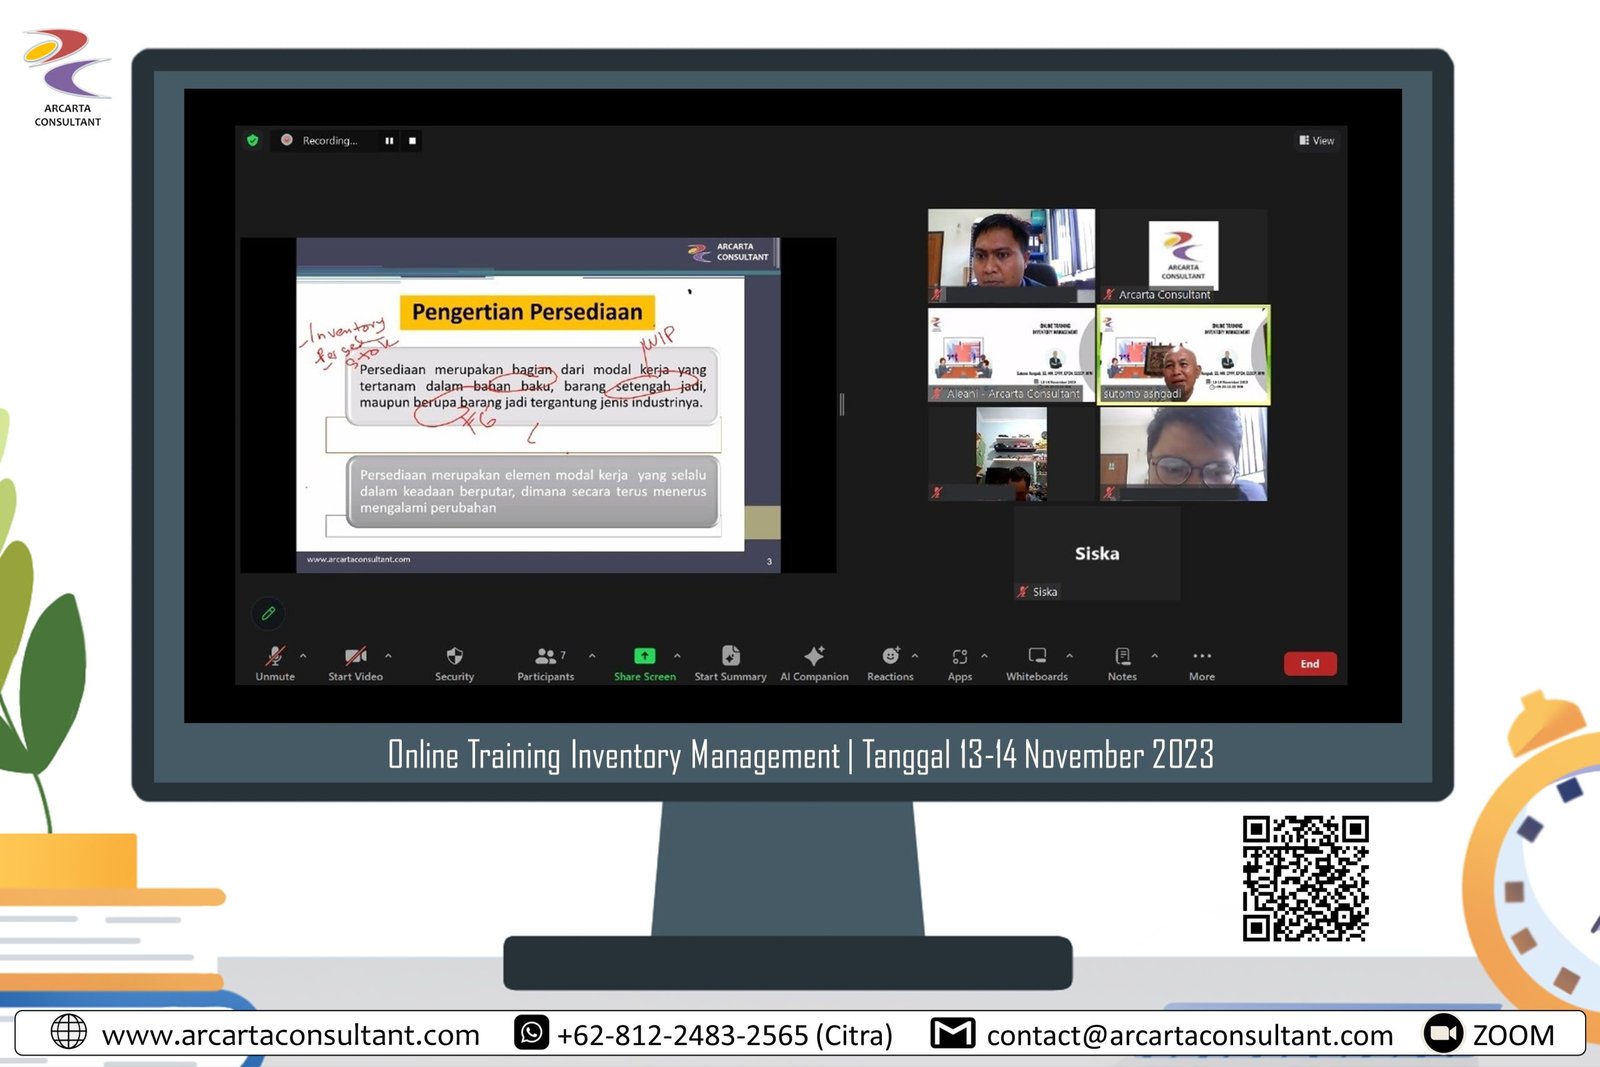Open the Participants panel

(x=546, y=657)
